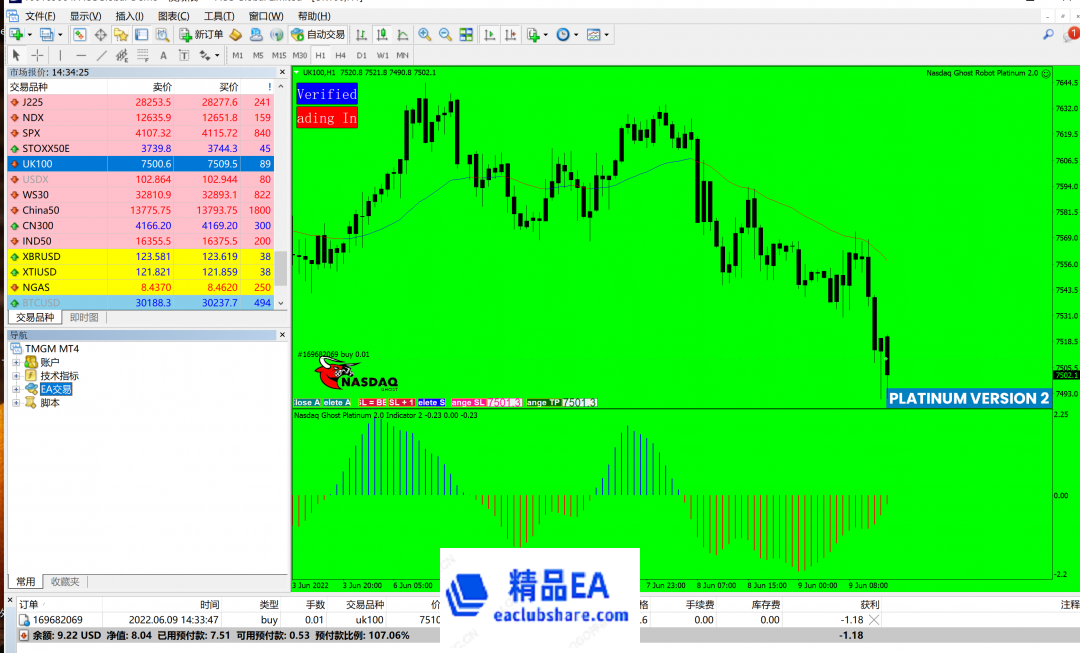Select the vertical line drawing tool
The image size is (1080, 653).
click(x=60, y=55)
